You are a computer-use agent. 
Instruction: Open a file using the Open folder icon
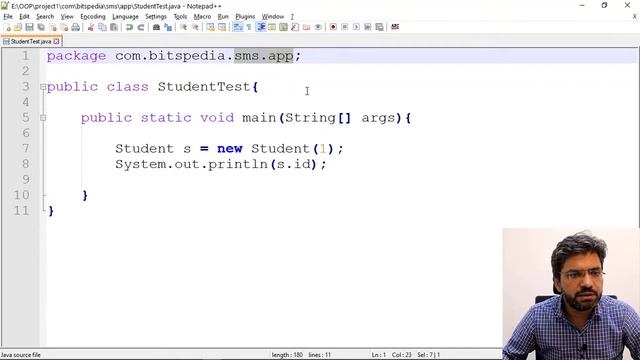coord(18,27)
